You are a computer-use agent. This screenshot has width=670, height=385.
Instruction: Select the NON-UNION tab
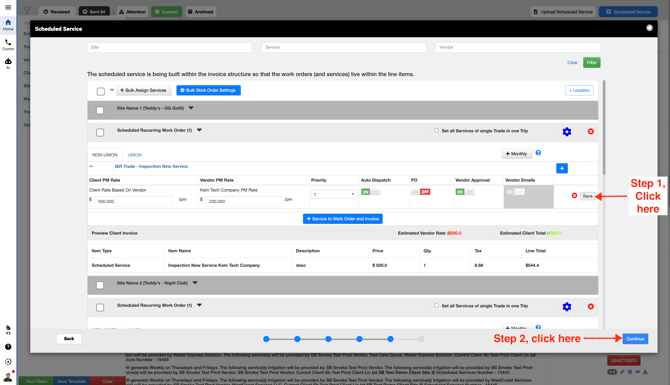click(x=105, y=155)
